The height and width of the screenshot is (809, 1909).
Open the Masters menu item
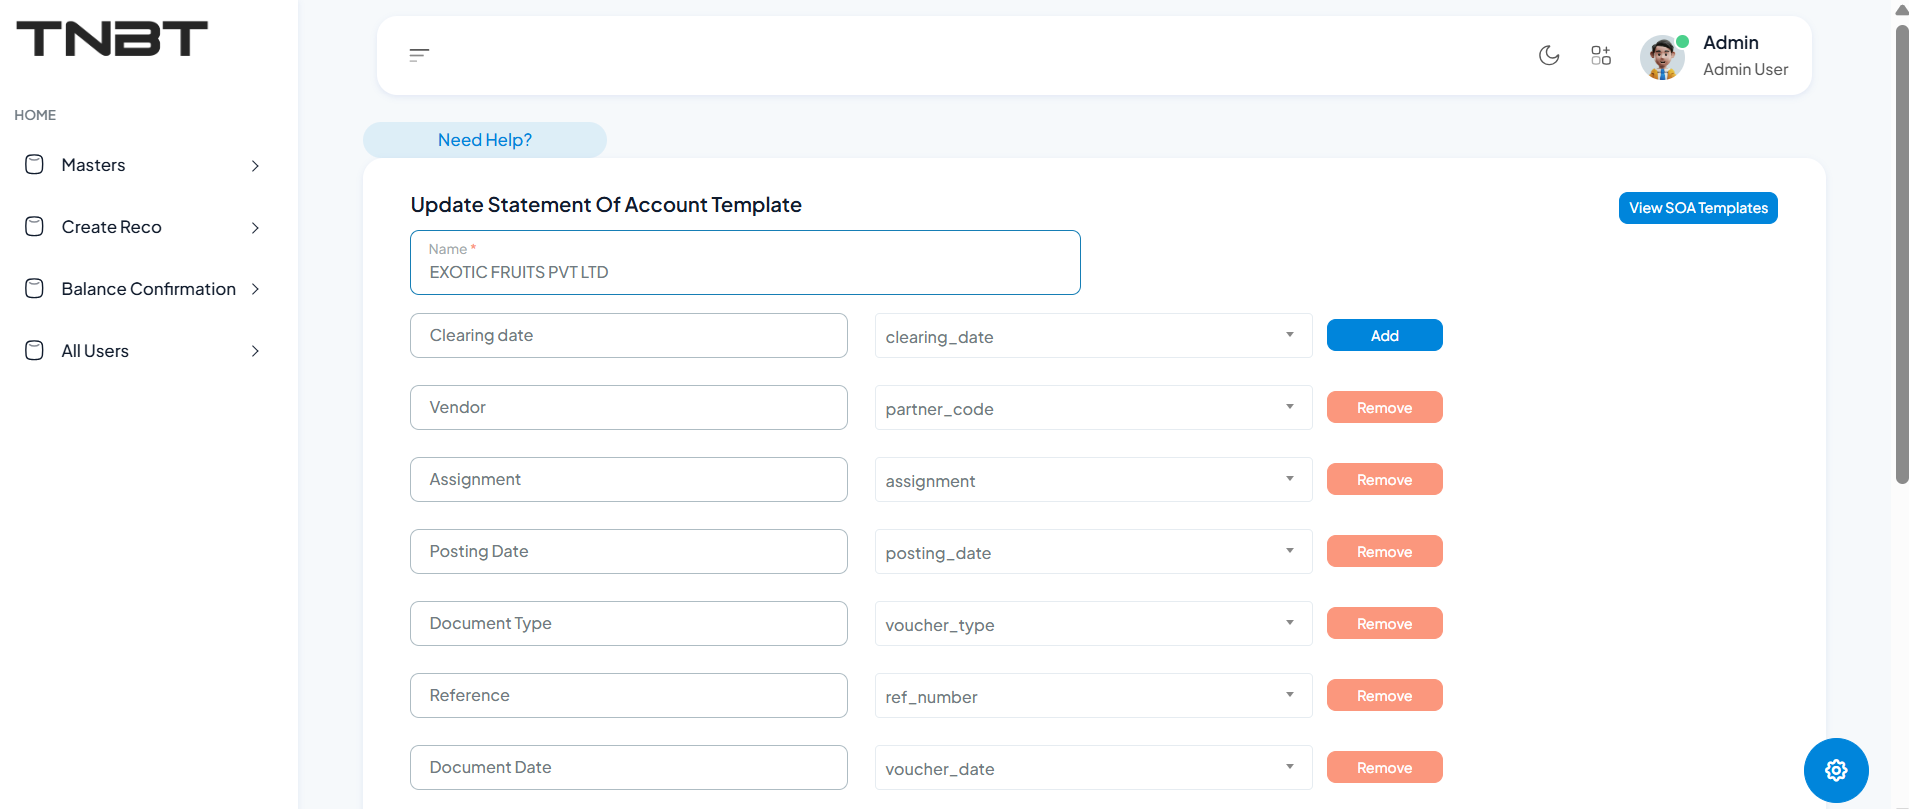pyautogui.click(x=94, y=165)
